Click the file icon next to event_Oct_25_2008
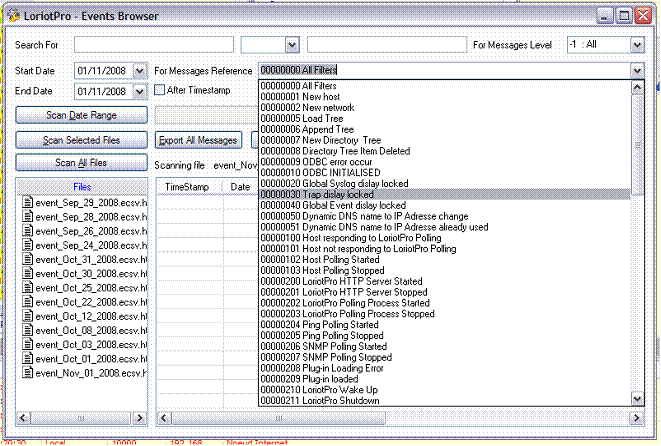 (x=27, y=287)
